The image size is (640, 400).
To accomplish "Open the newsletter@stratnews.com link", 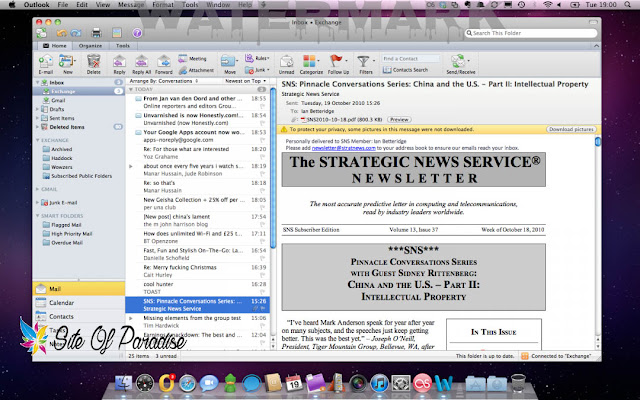I will tap(344, 148).
